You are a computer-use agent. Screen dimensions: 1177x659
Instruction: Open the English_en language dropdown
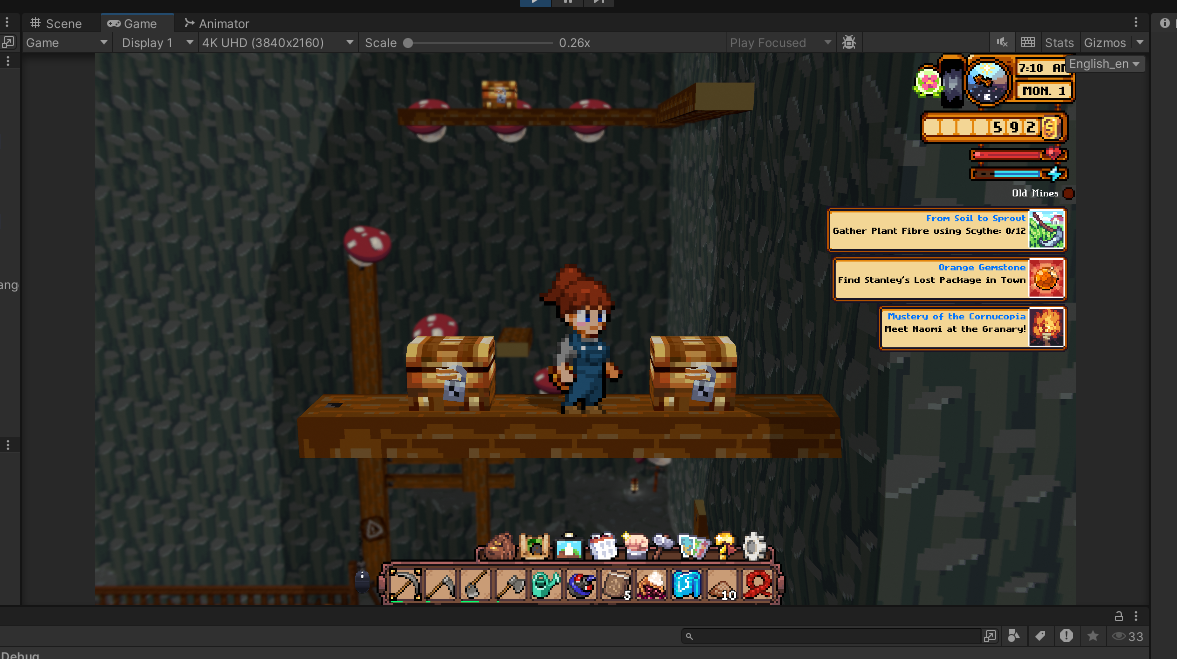tap(1104, 64)
